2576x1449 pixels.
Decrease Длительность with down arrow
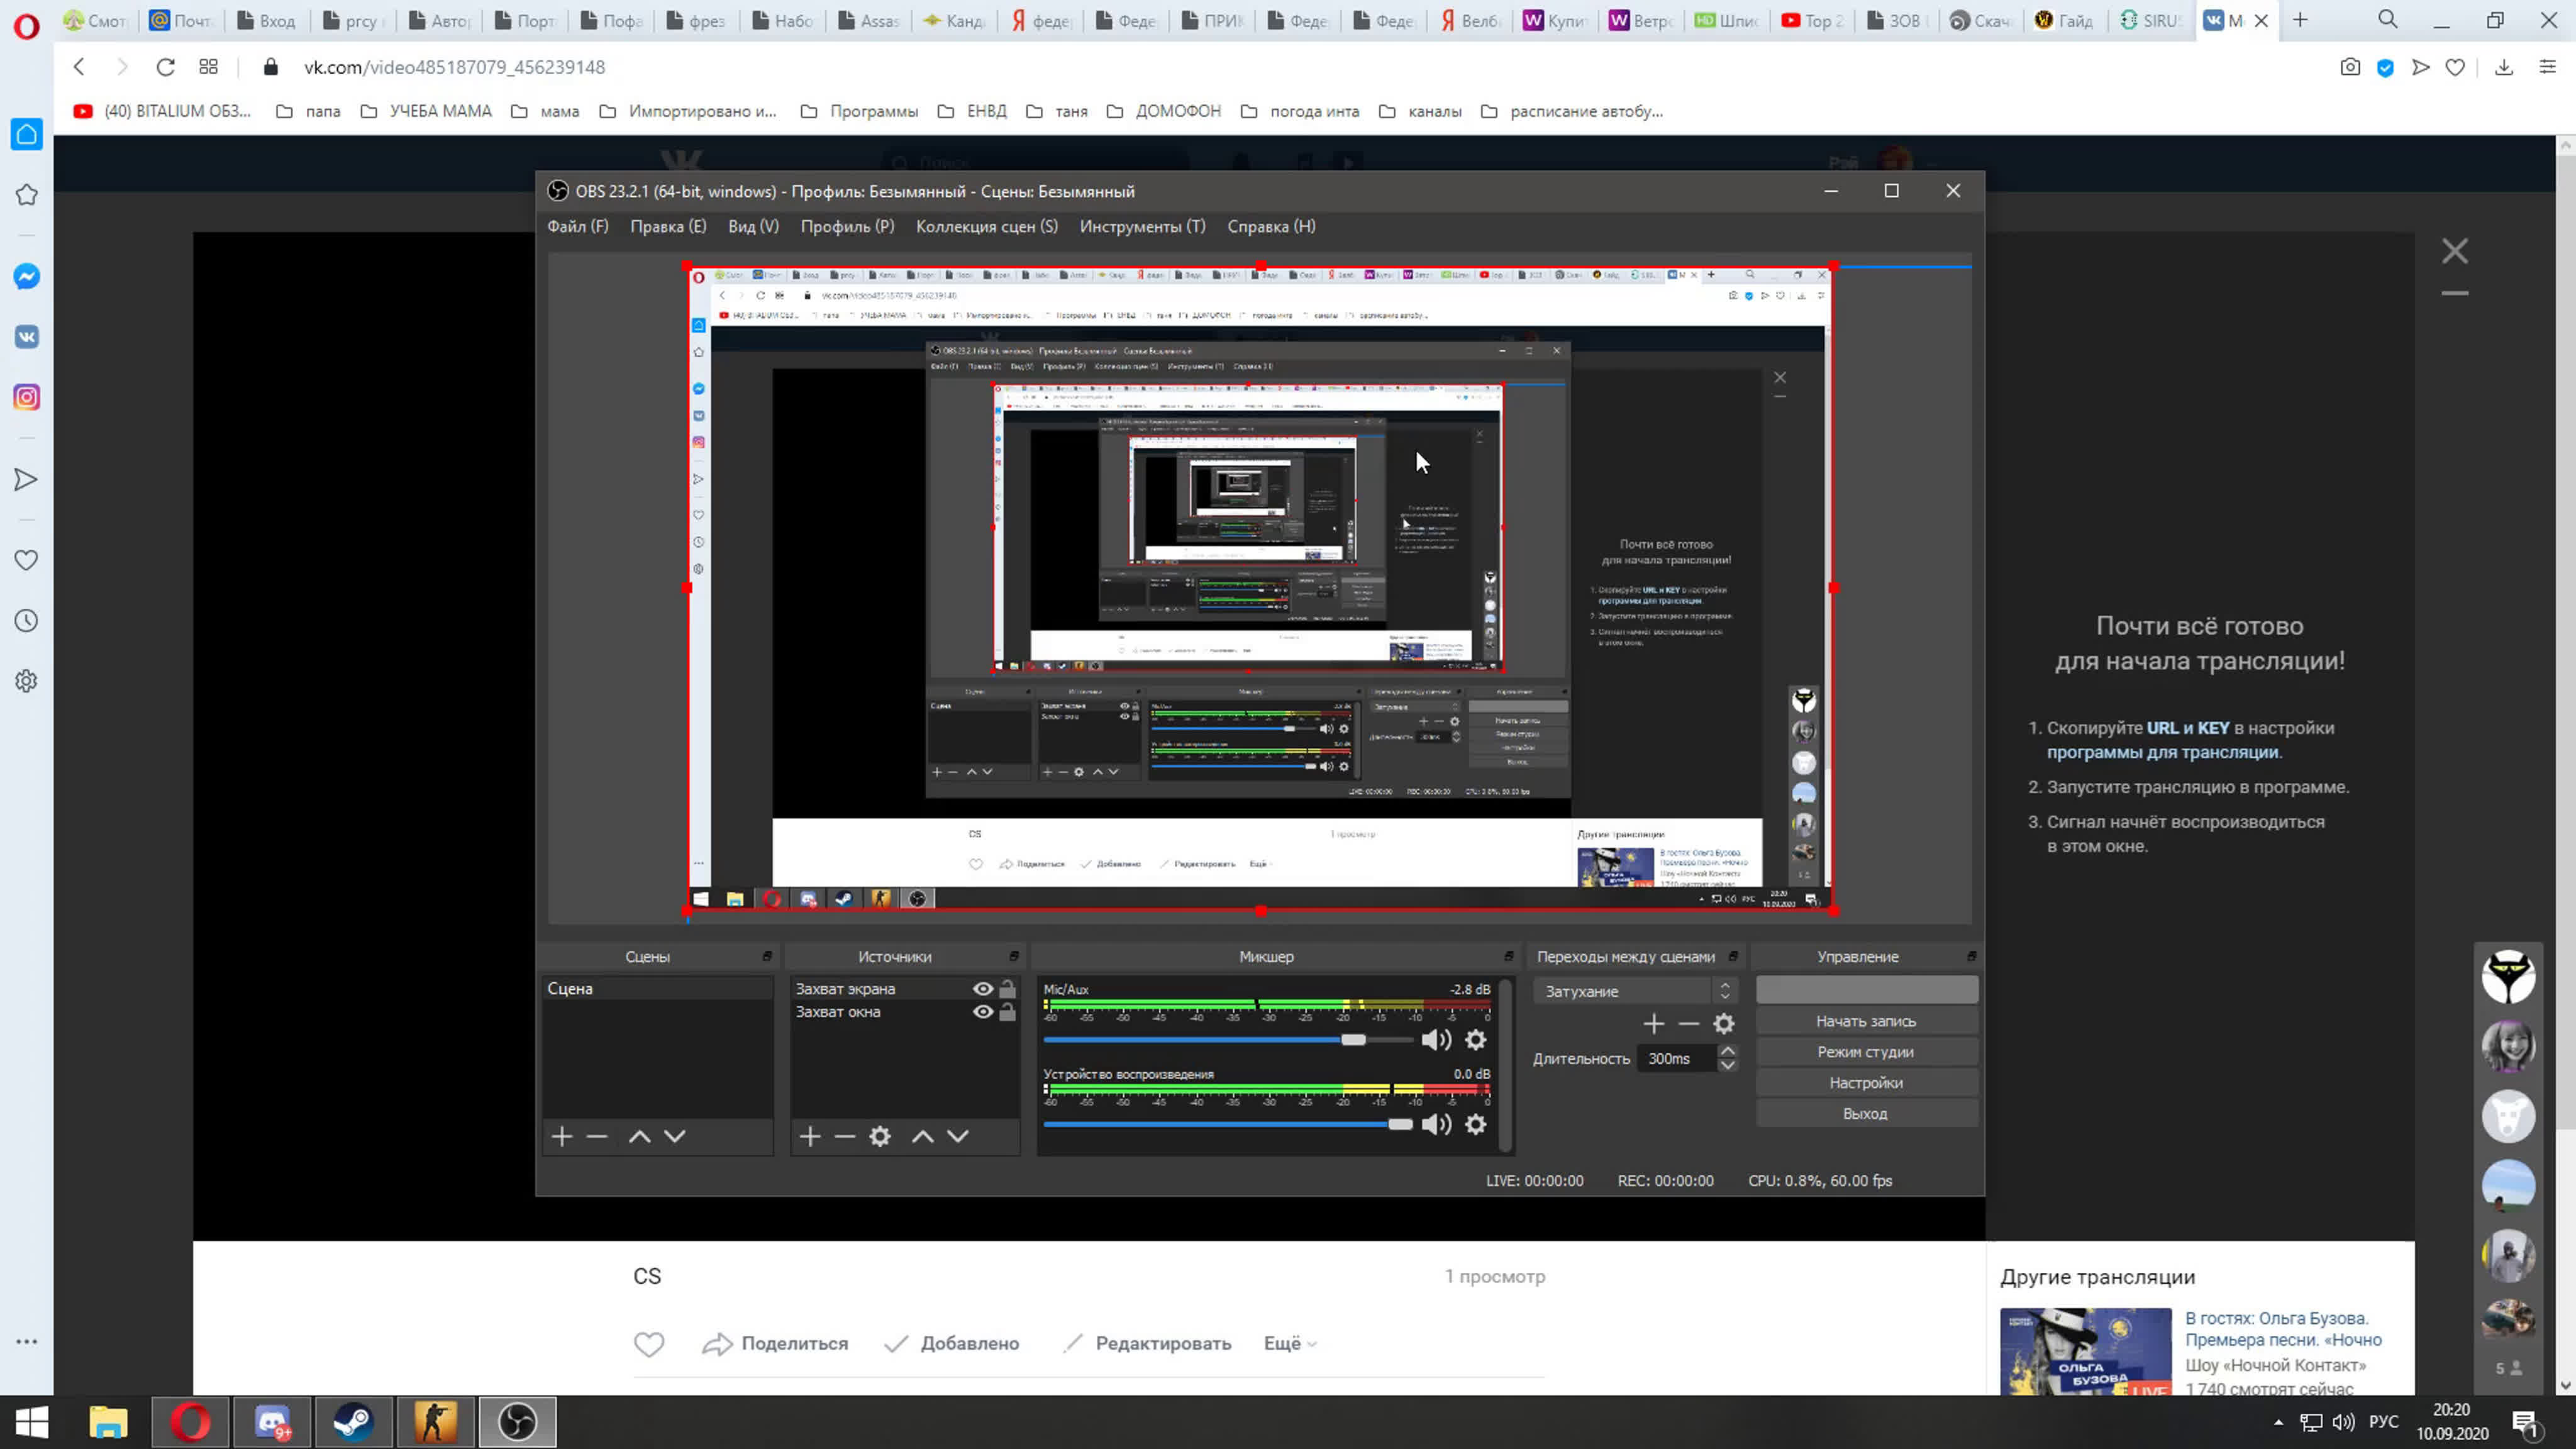point(1727,1065)
